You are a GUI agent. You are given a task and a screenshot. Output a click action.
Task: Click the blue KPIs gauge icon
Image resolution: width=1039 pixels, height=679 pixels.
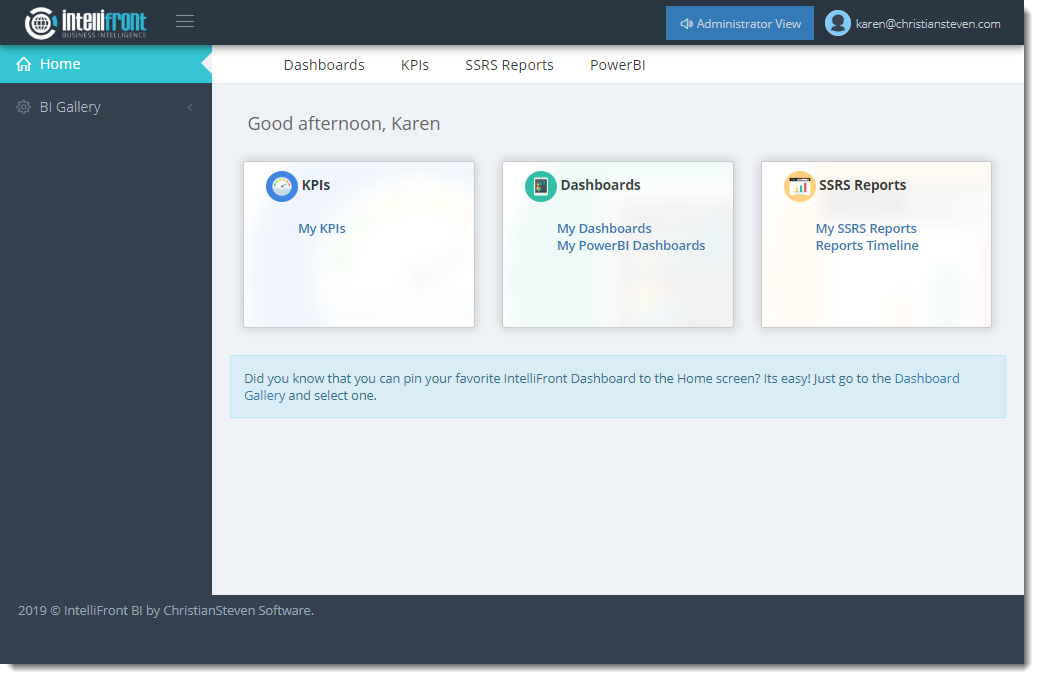coord(282,186)
